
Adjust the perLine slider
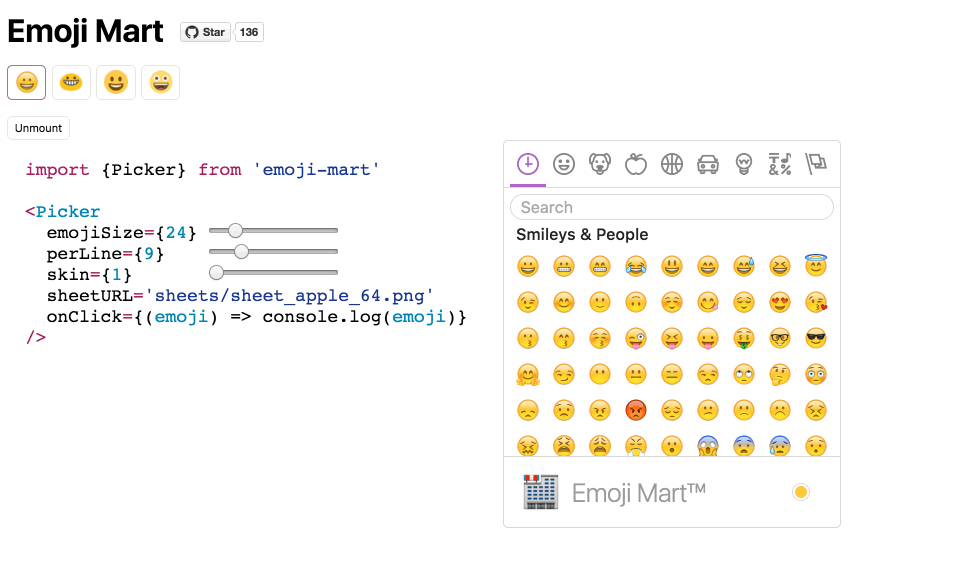(273, 251)
